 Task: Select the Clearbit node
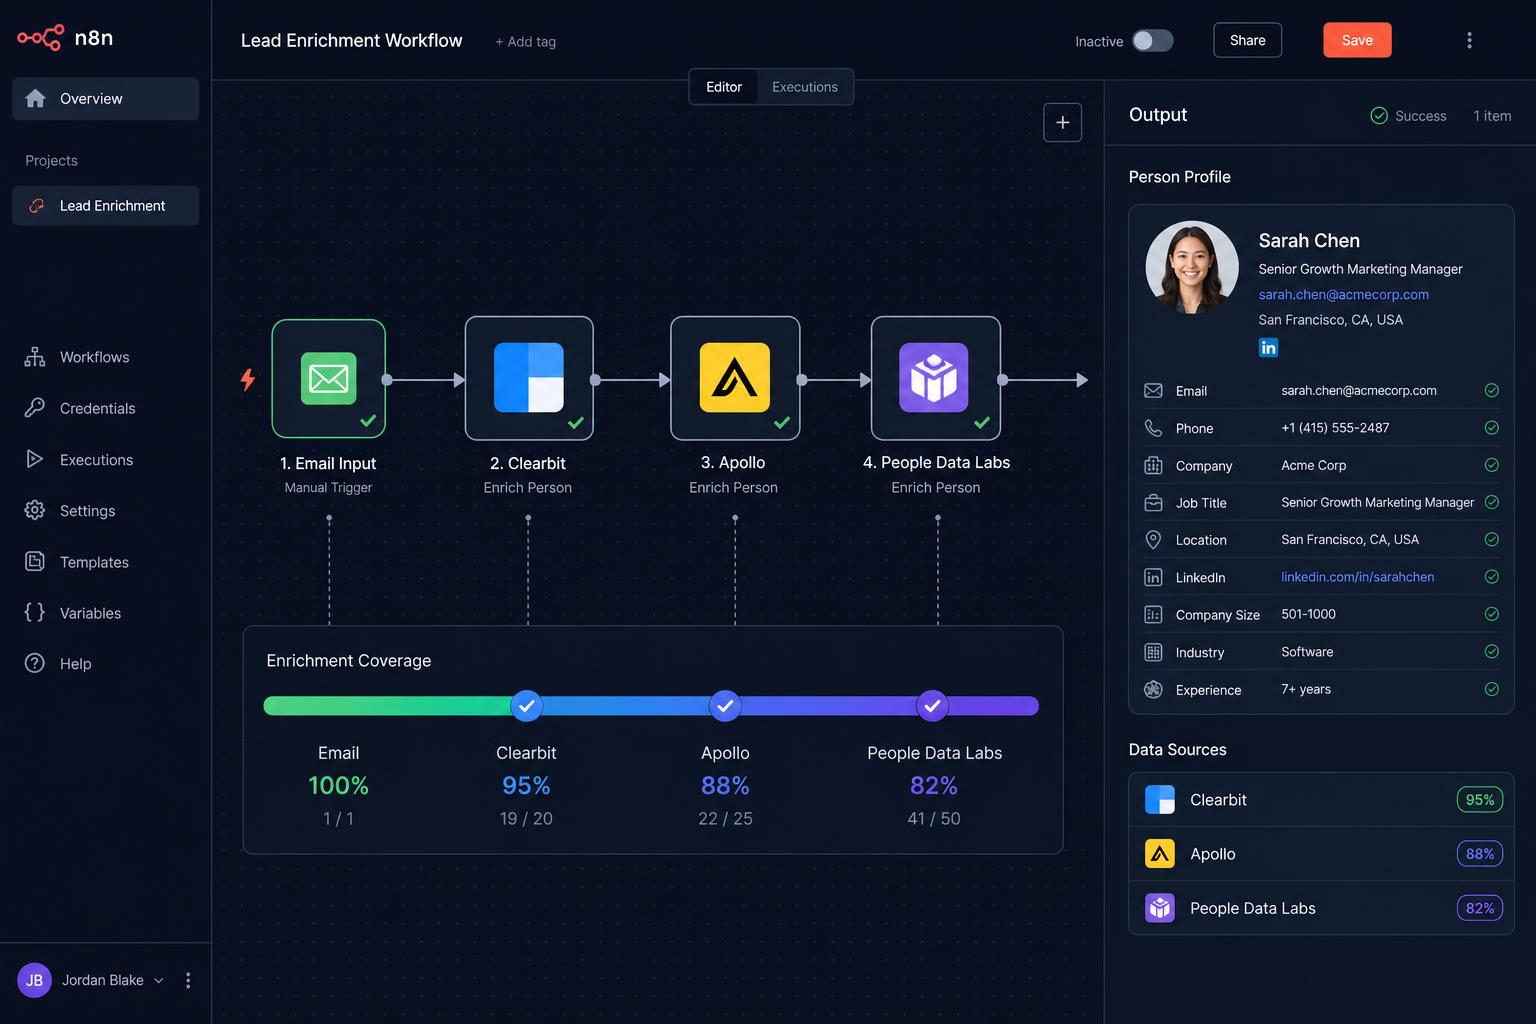[x=529, y=378]
